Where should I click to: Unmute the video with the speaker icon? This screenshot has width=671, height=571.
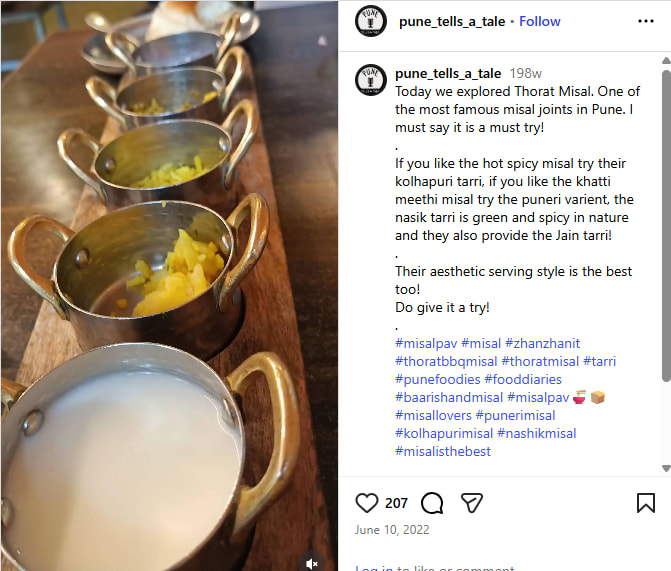(312, 563)
